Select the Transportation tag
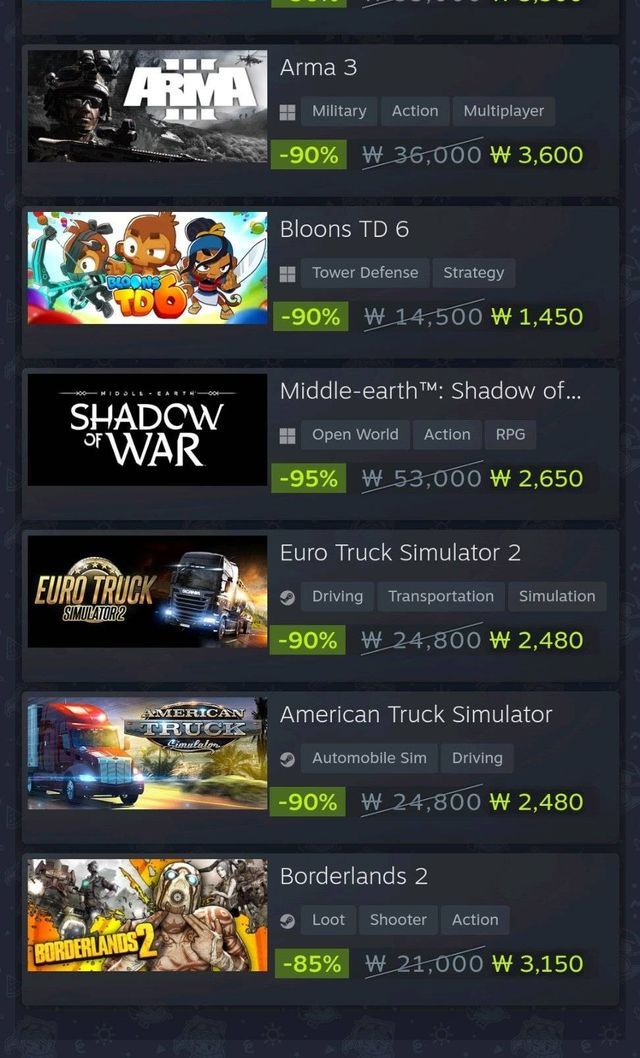 (x=441, y=596)
